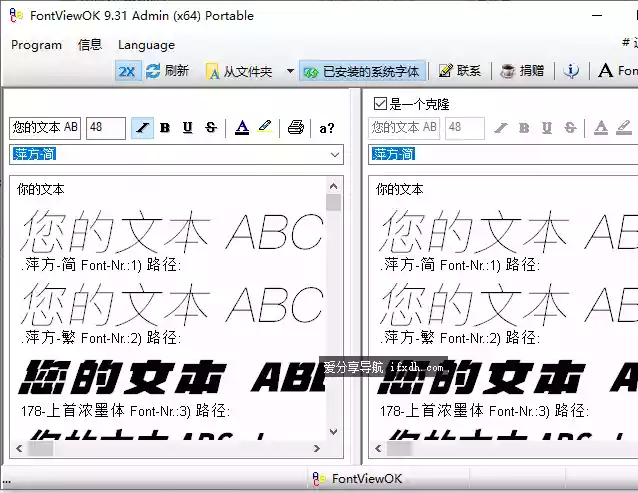Toggle the 2X zoom button
The width and height of the screenshot is (638, 493).
[x=128, y=71]
